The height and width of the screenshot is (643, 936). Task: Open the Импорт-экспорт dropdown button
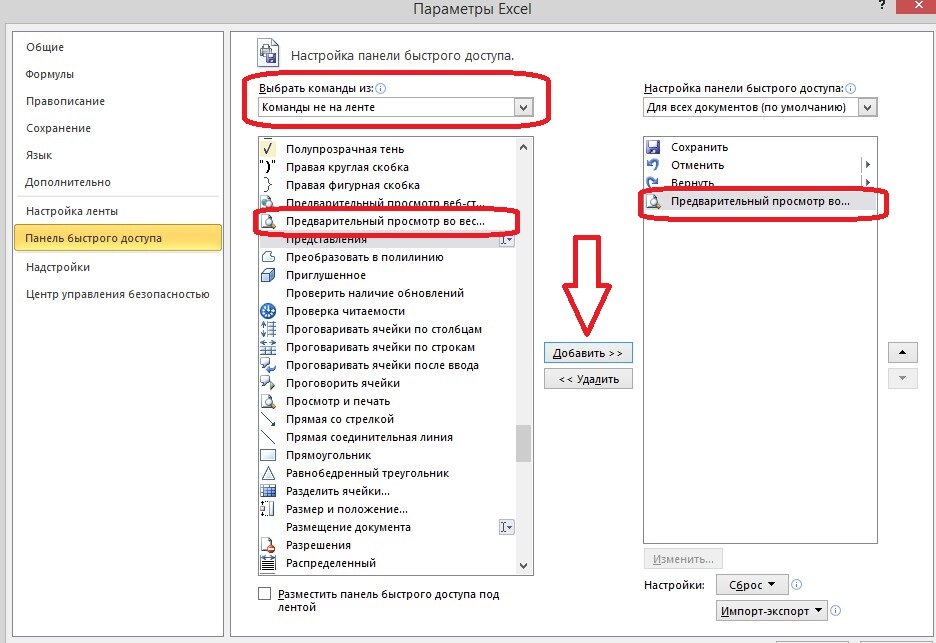(771, 611)
